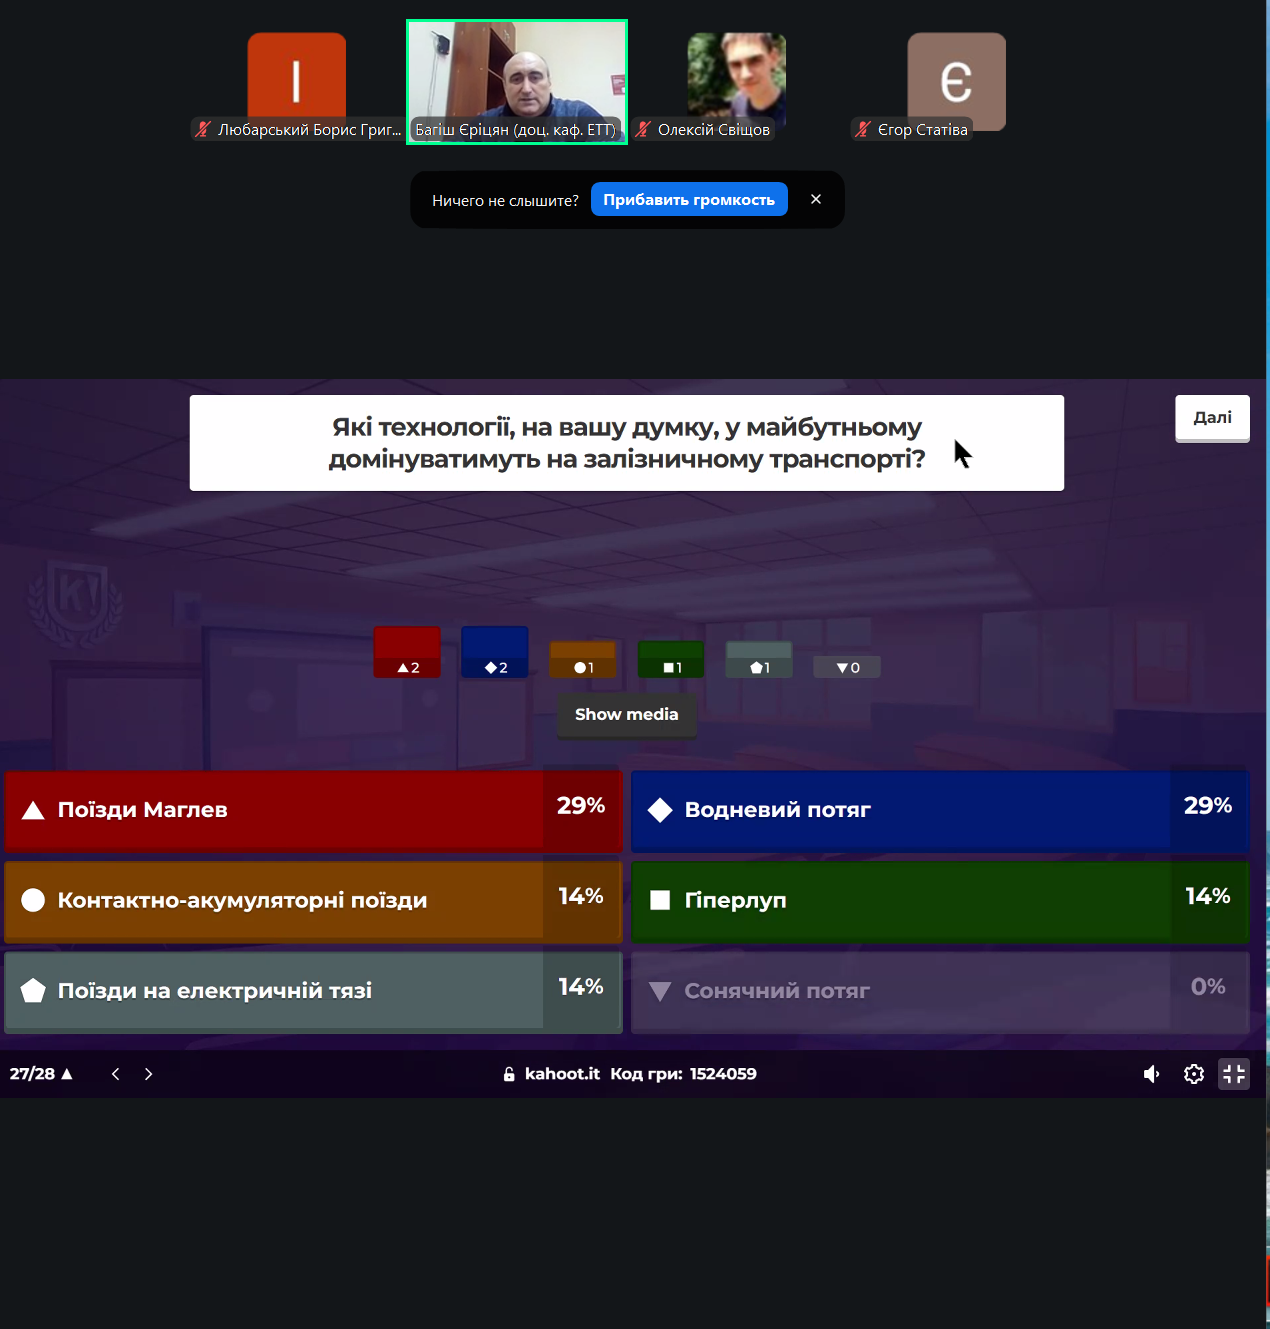Click the question text about технології

click(x=627, y=443)
